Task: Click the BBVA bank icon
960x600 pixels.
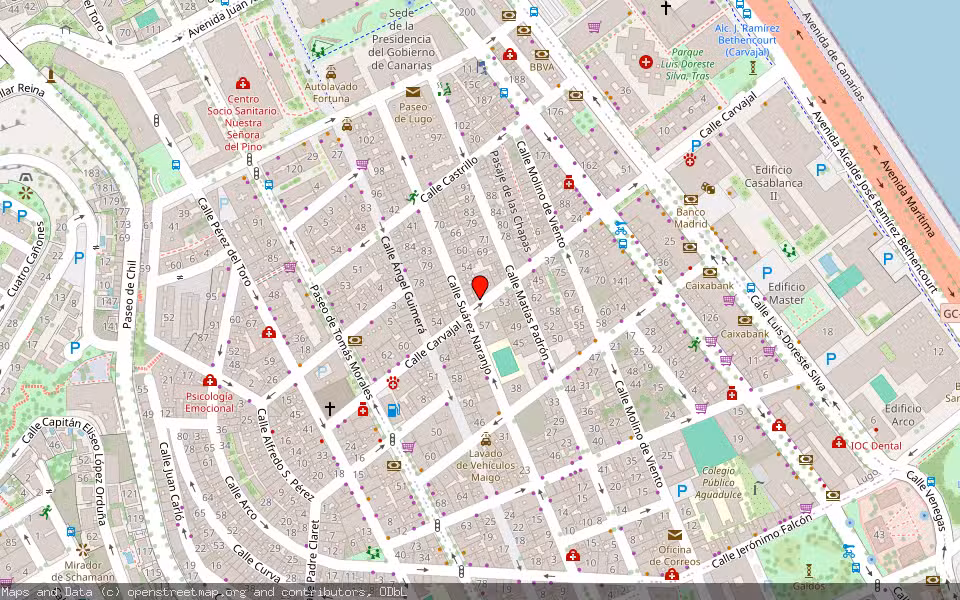Action: (x=542, y=53)
